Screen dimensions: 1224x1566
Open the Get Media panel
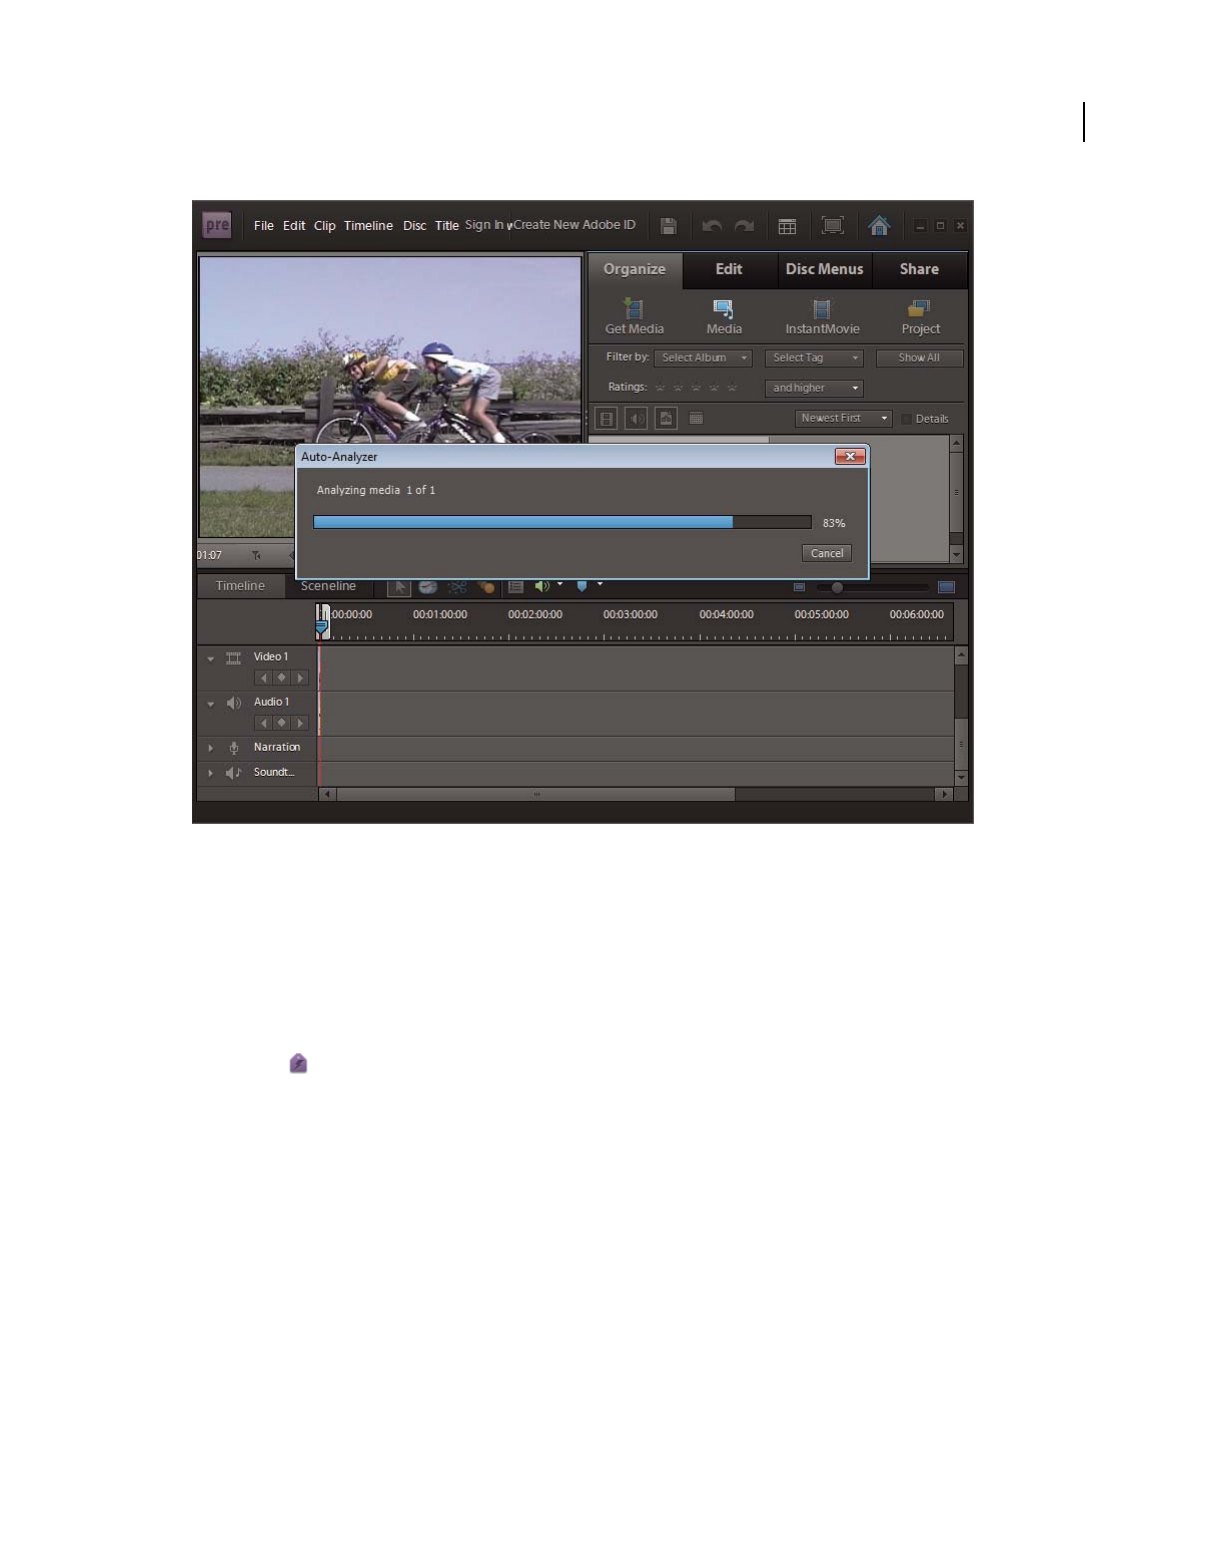coord(634,317)
